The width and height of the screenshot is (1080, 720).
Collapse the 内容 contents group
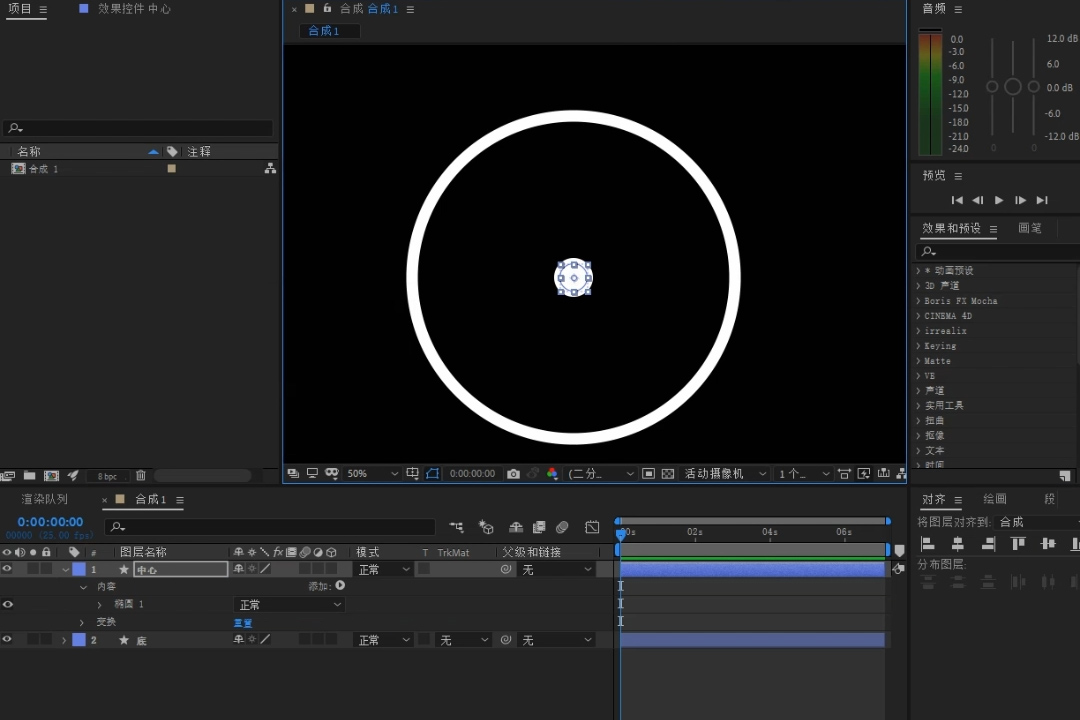[x=83, y=587]
